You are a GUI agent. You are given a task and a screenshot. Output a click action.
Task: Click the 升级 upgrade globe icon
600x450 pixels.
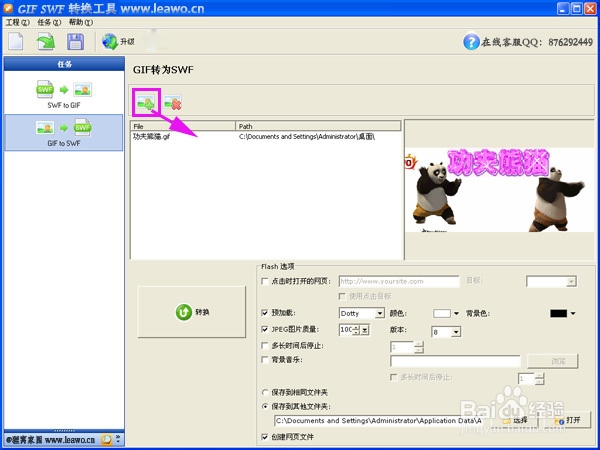pyautogui.click(x=110, y=42)
